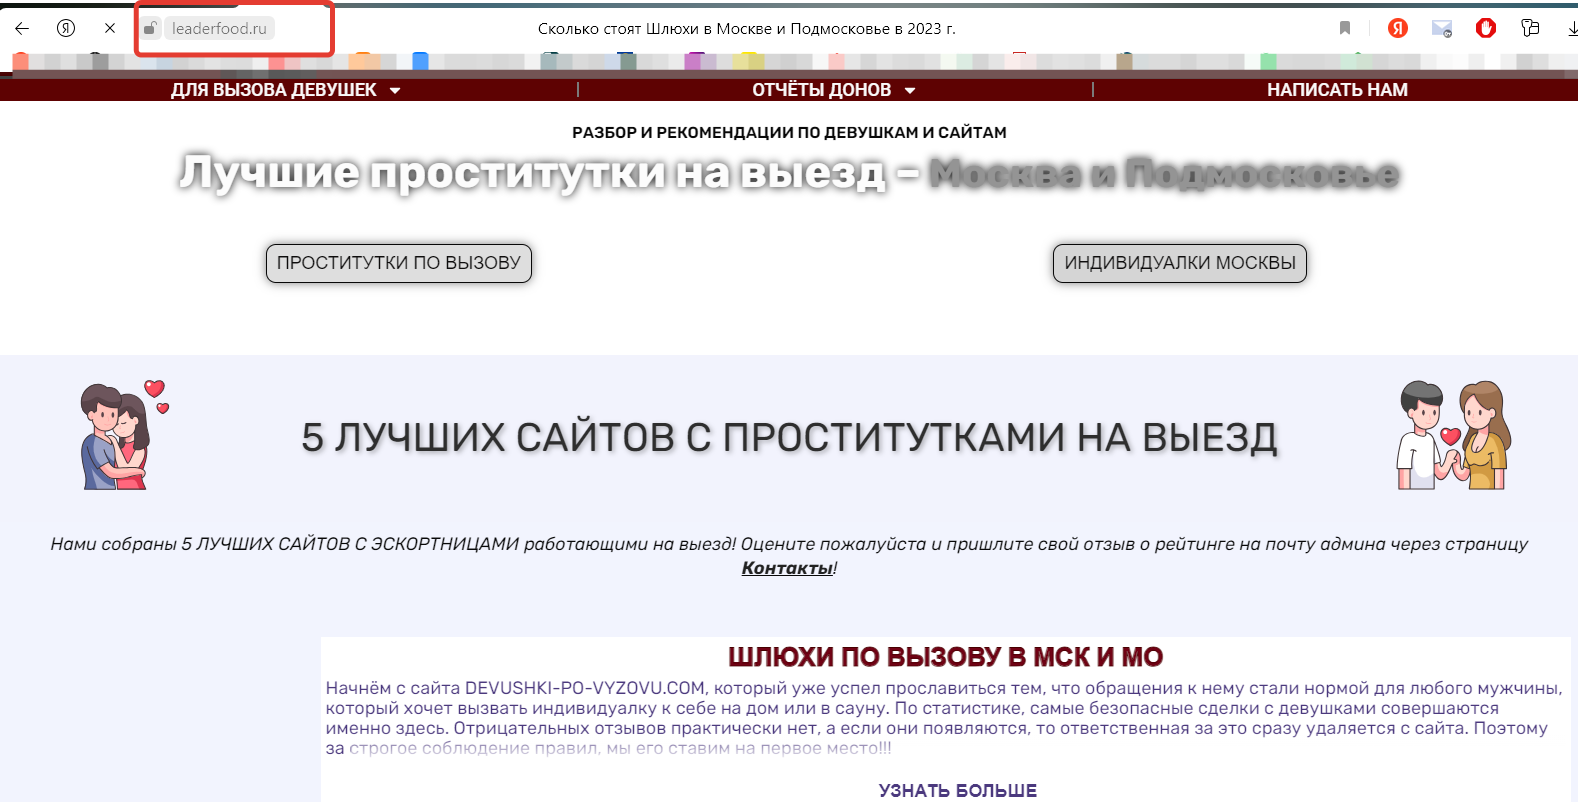Open the ОТЧЁТЫ ДОНОВ menu item

pyautogui.click(x=821, y=90)
